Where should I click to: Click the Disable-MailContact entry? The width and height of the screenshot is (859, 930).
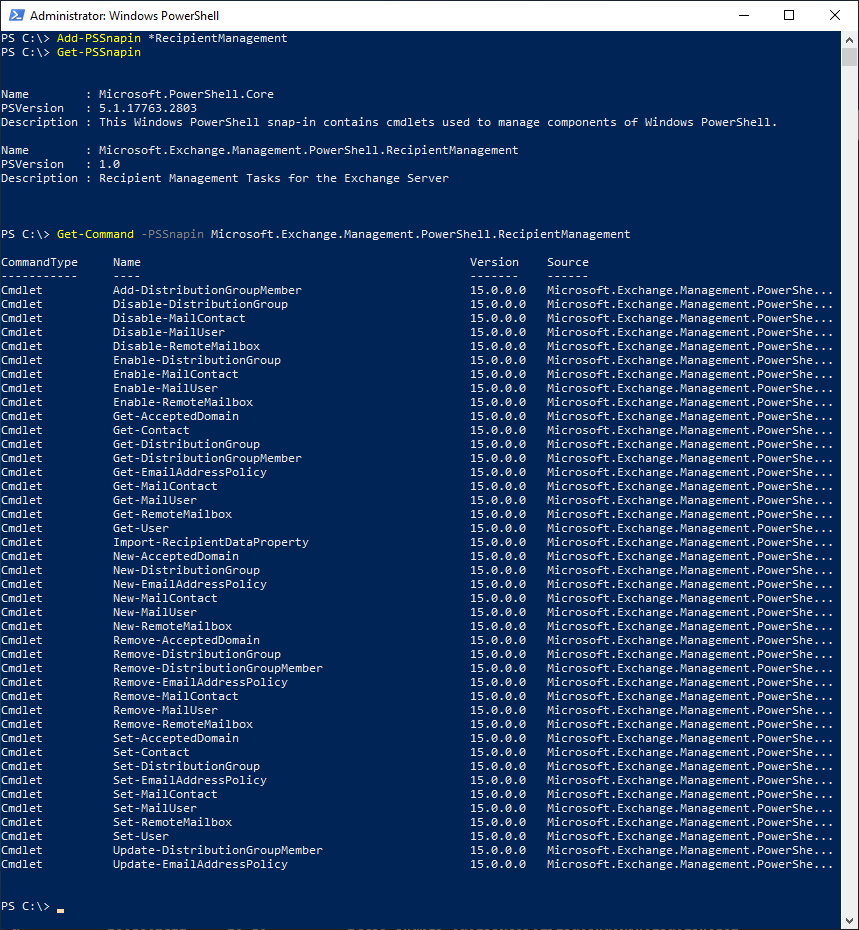point(179,319)
